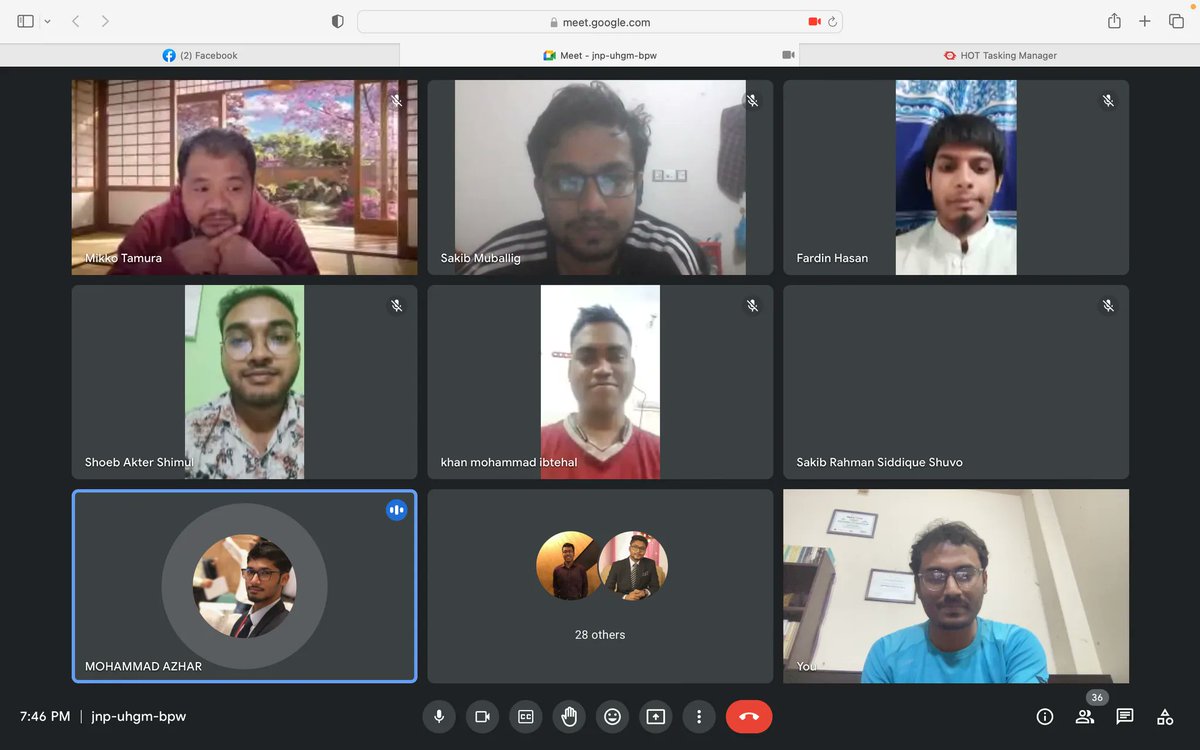
Task: Leave the call with red hang-up button
Action: coord(749,716)
